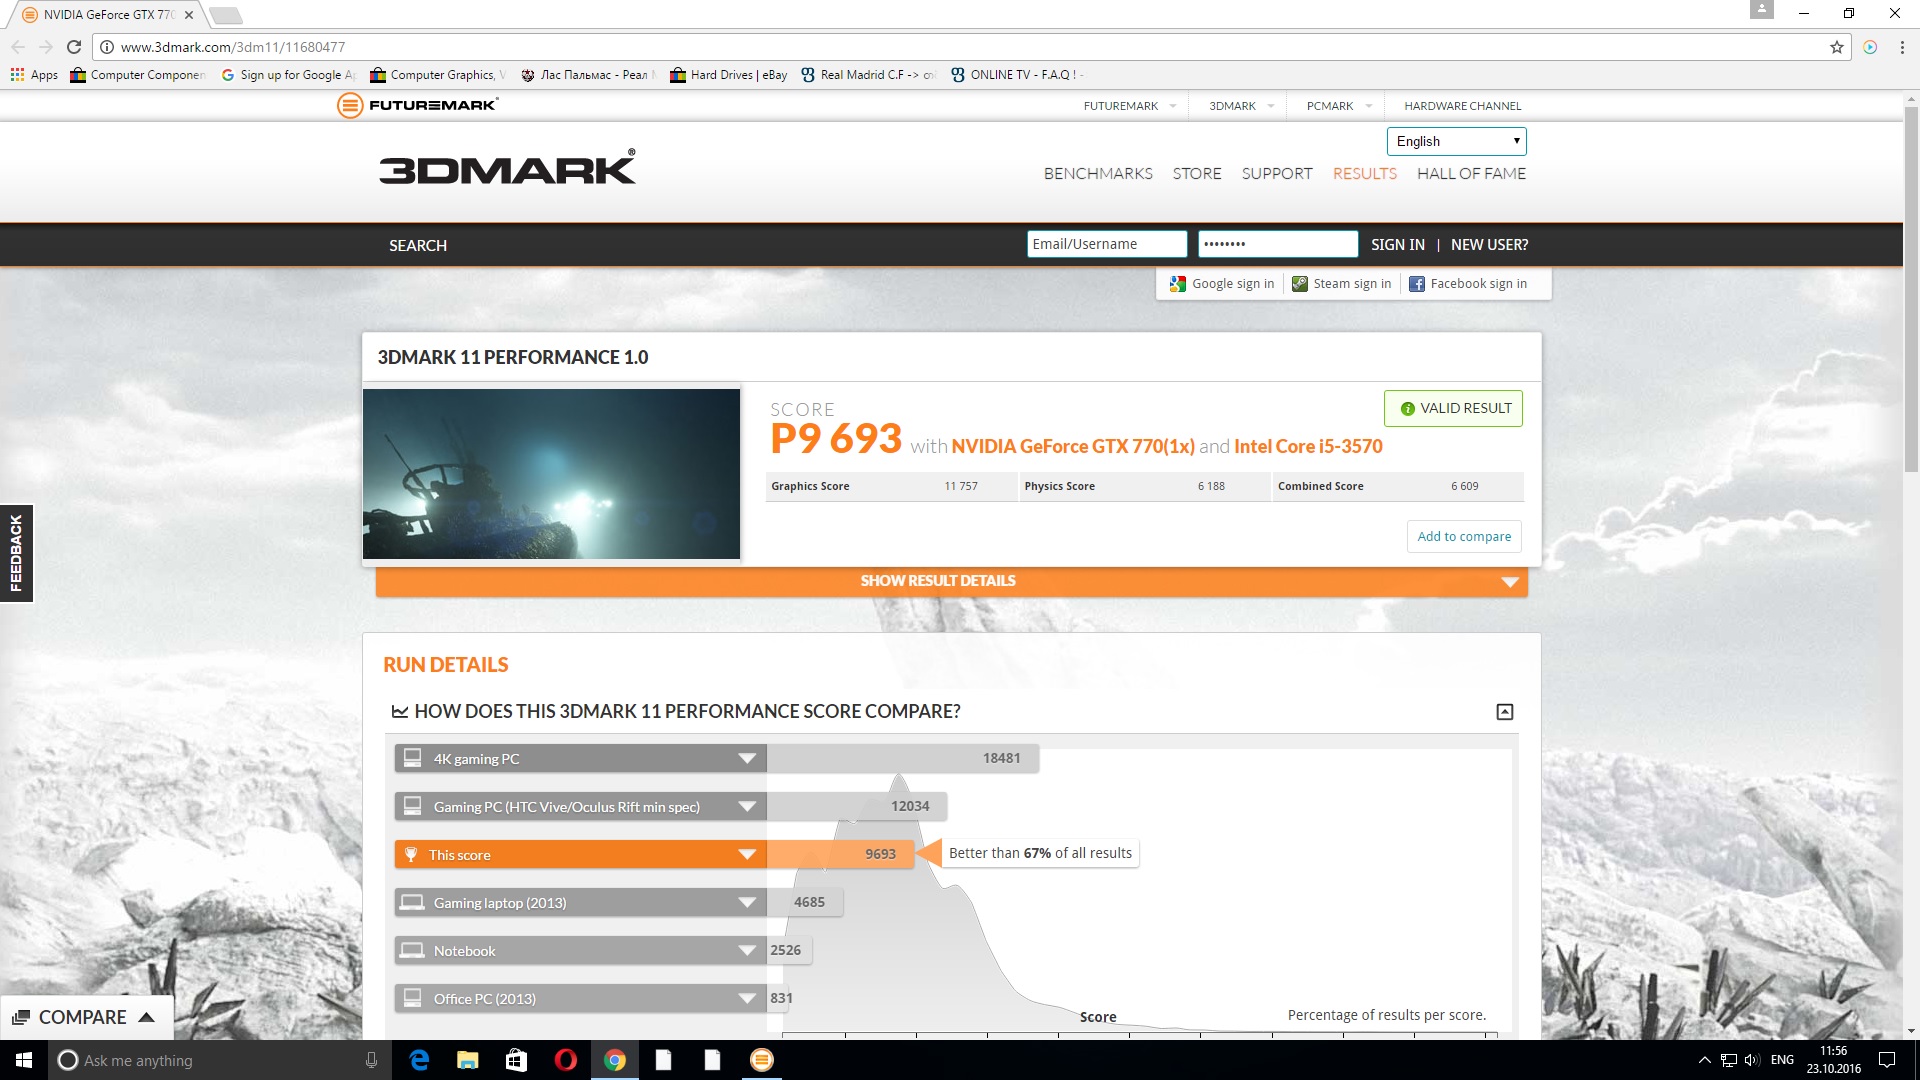Open the BENCHMARKS menu item
This screenshot has width=1920, height=1080.
(x=1098, y=174)
